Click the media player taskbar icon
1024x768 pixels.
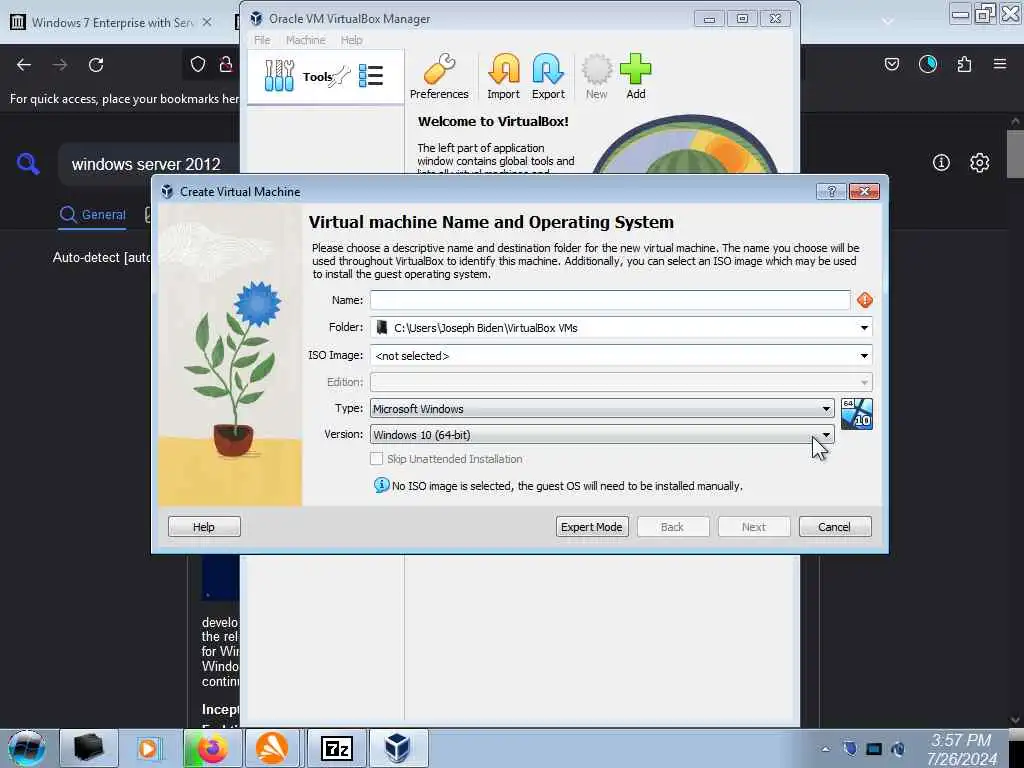point(148,748)
